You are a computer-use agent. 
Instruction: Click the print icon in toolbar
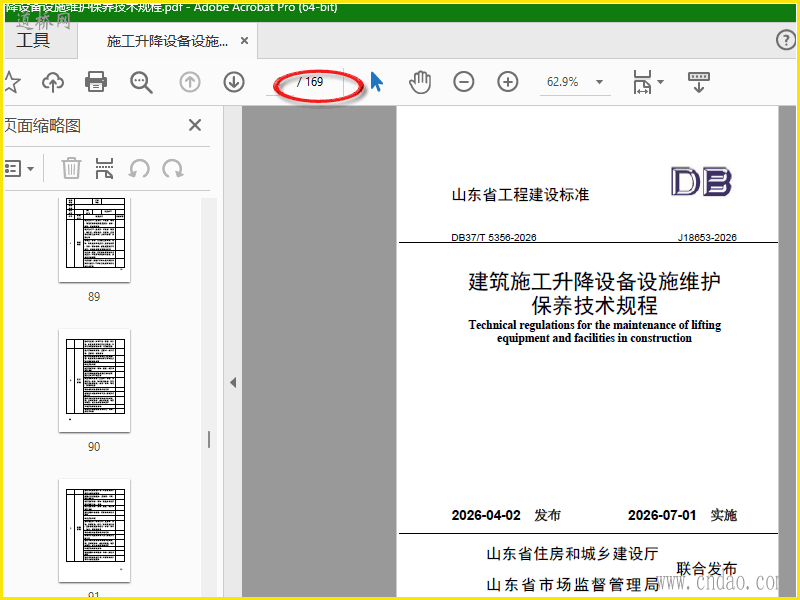96,82
